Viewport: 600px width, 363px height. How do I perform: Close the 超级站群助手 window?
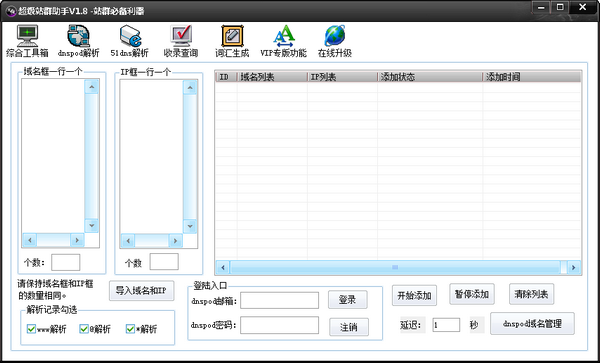coord(583,8)
